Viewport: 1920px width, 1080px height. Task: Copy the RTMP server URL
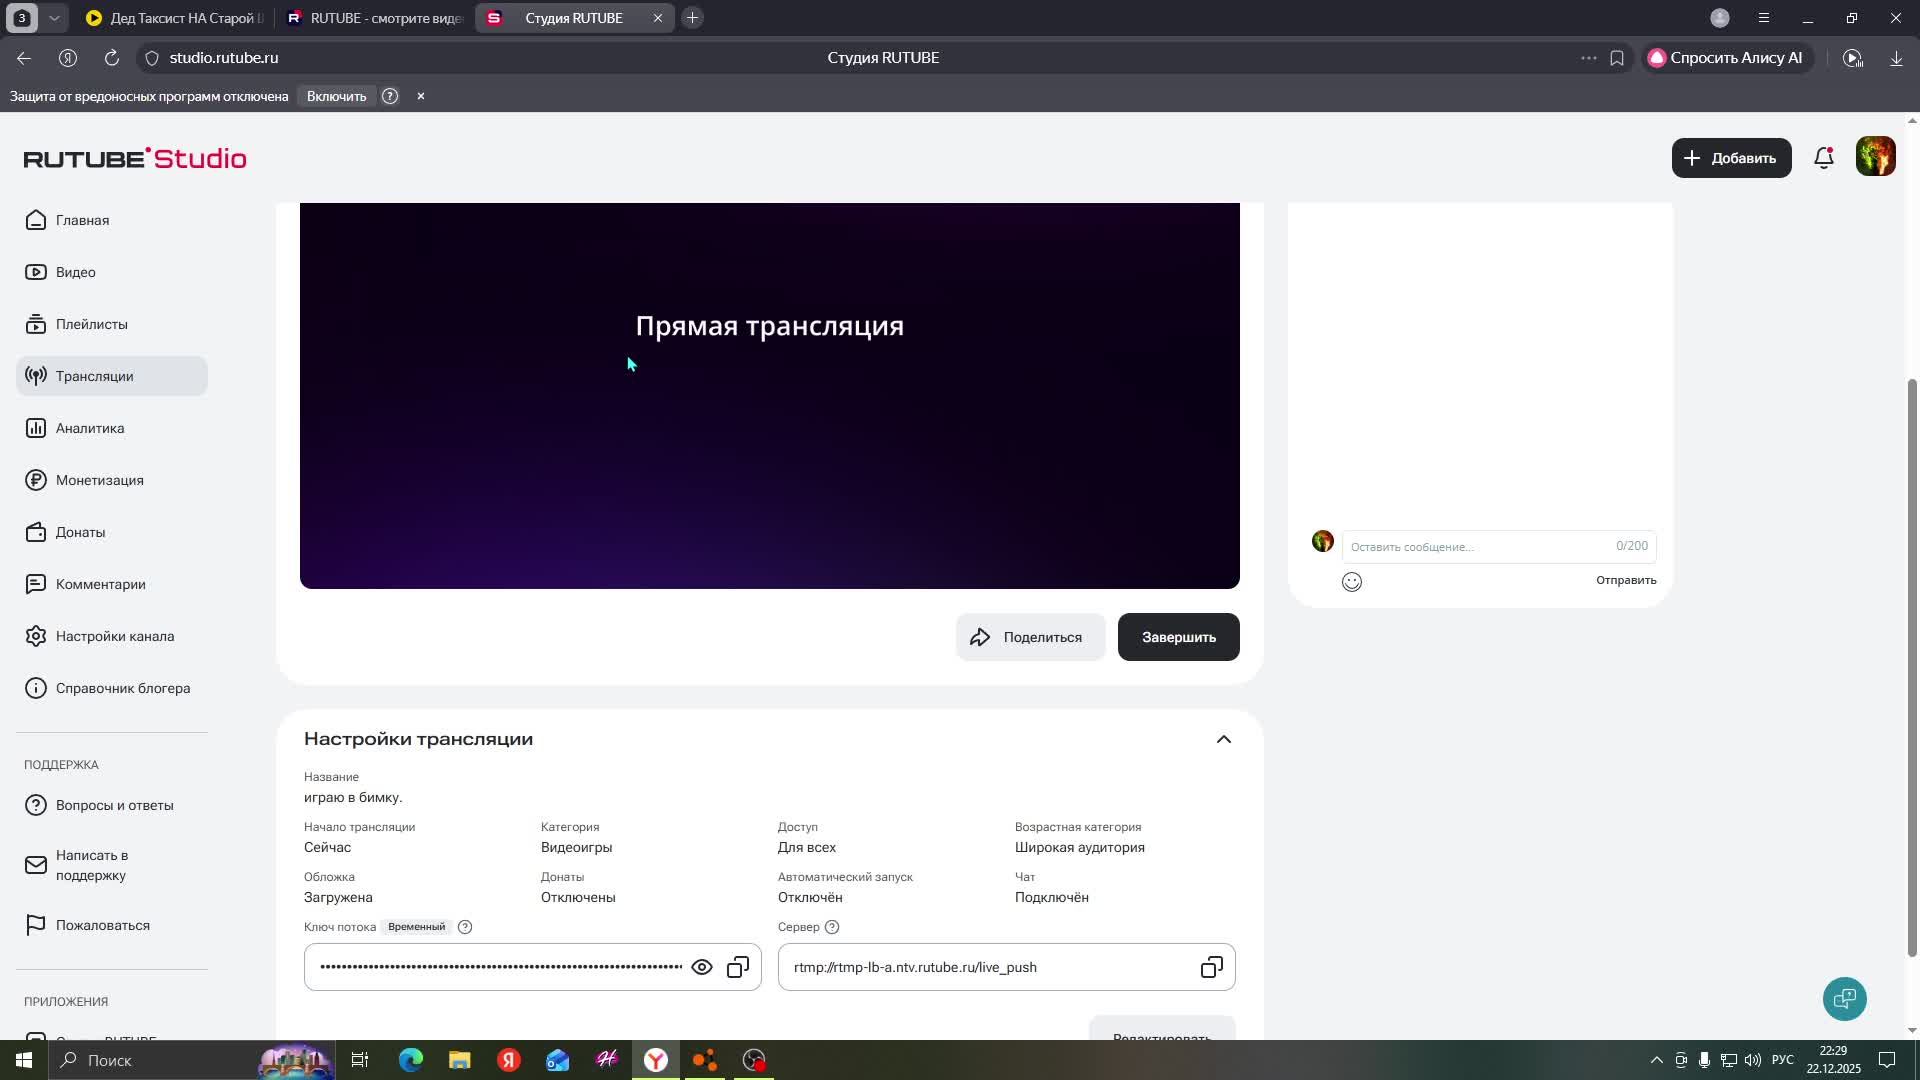[x=1211, y=967]
